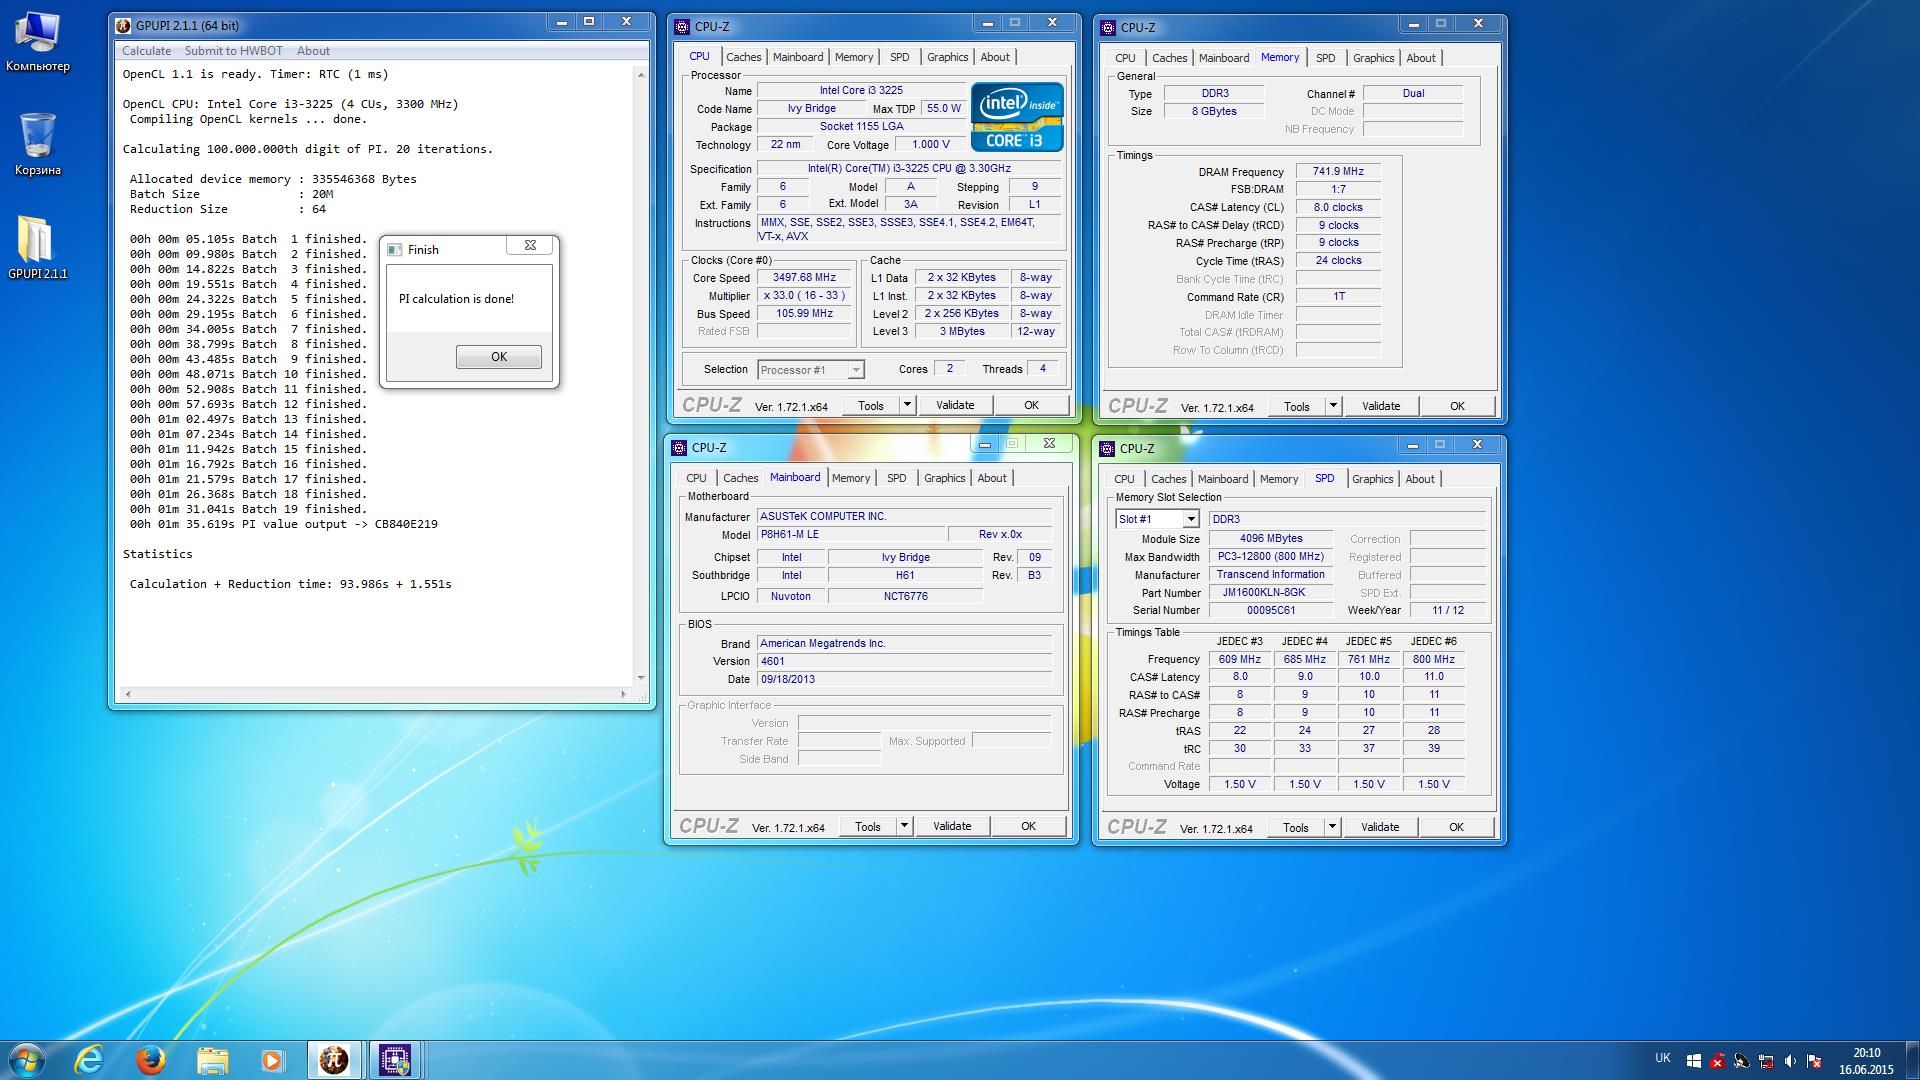Open Submit to HWBOT menu
The width and height of the screenshot is (1920, 1080).
coord(233,51)
